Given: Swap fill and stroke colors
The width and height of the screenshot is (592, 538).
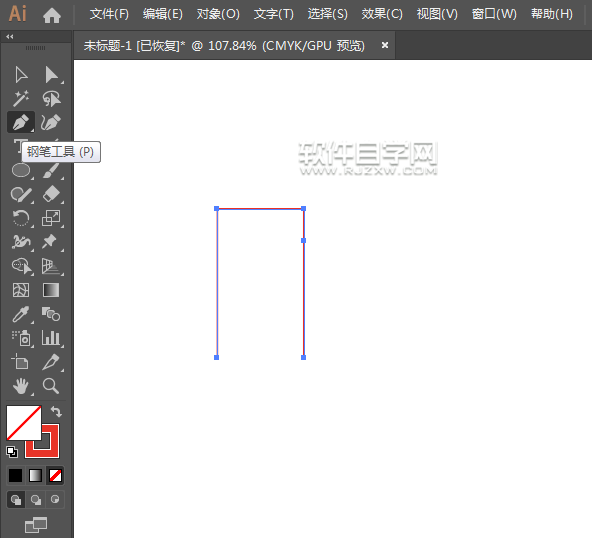Looking at the screenshot, I should pyautogui.click(x=56, y=411).
